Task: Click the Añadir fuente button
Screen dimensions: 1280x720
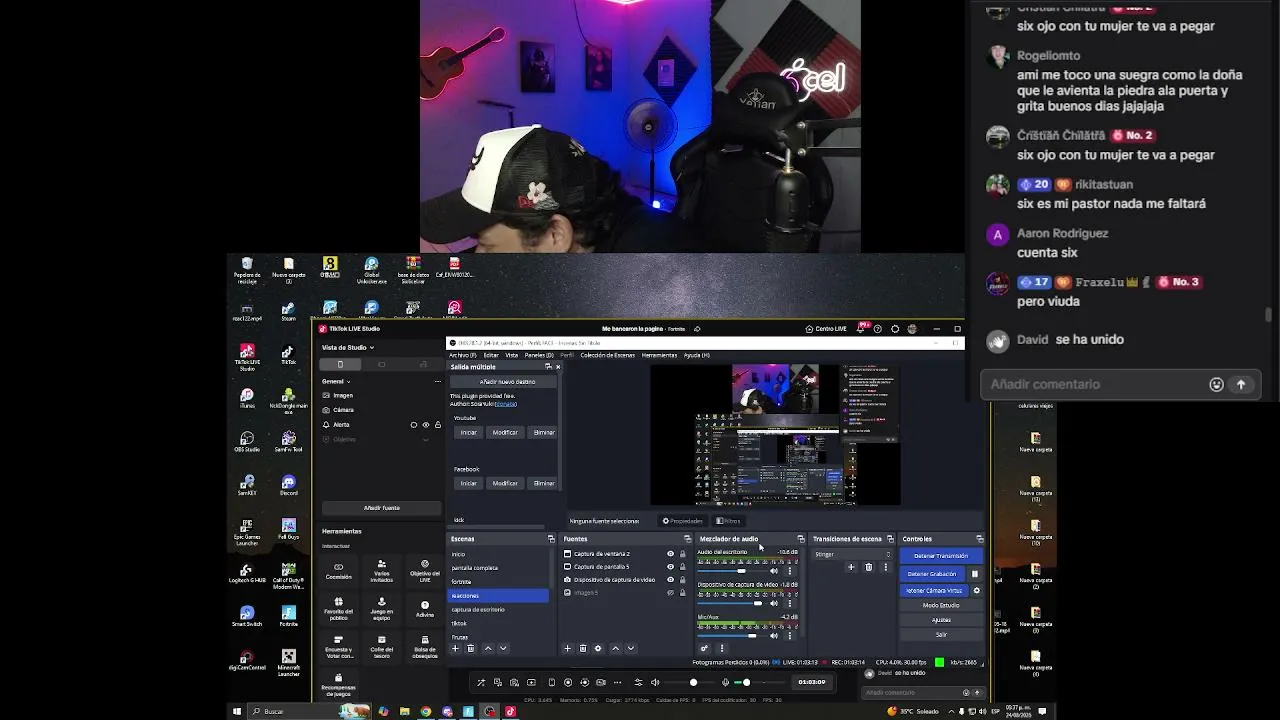Action: click(381, 508)
